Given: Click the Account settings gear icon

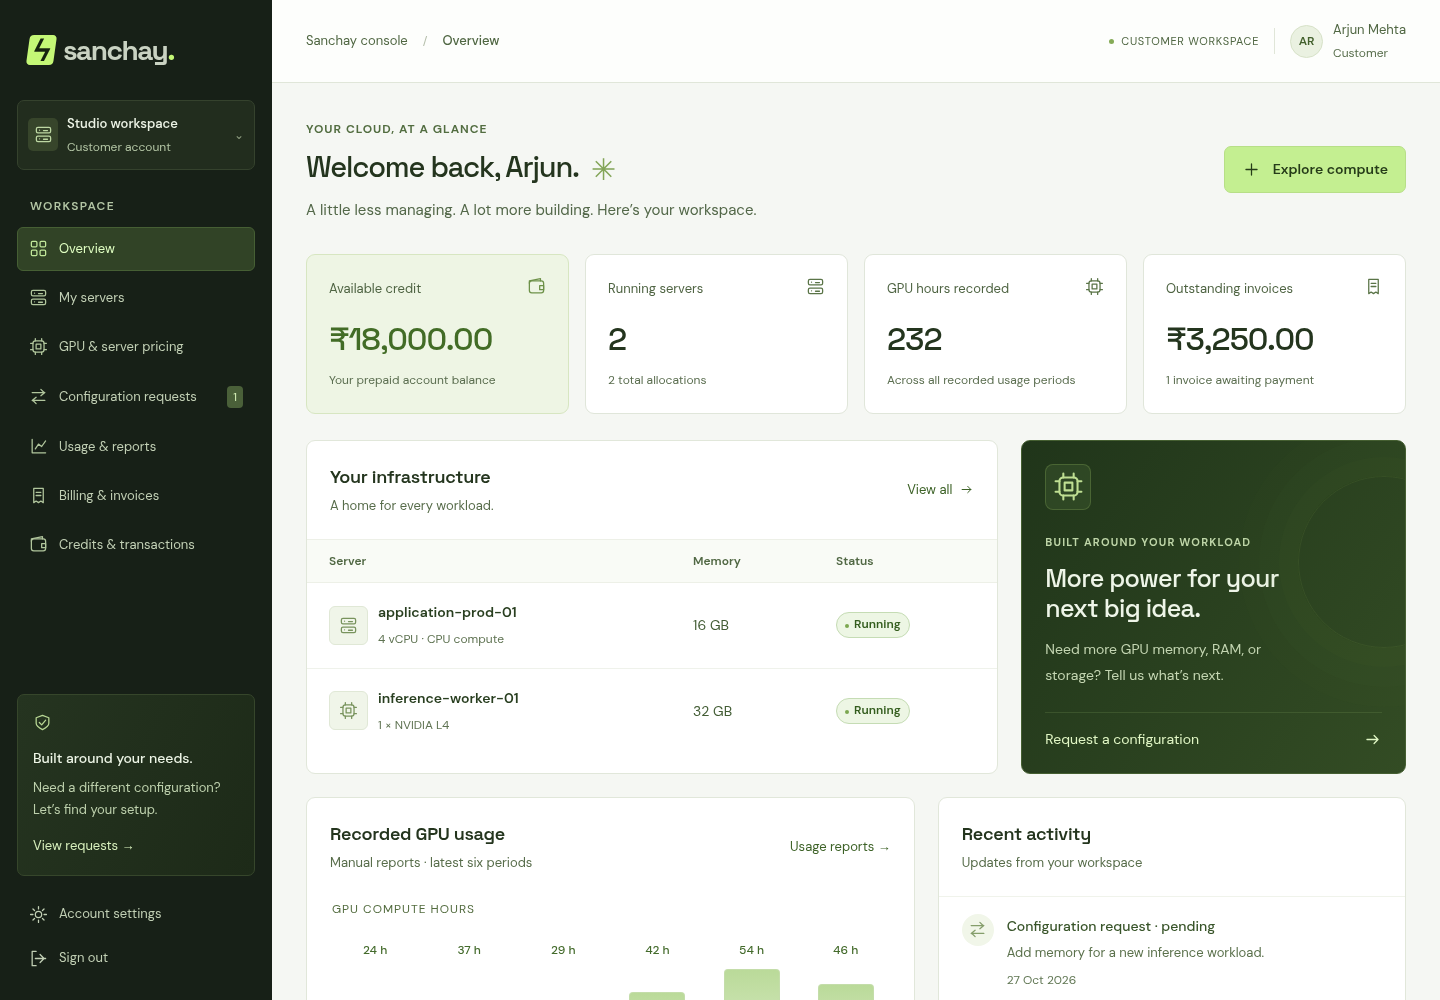Looking at the screenshot, I should (x=39, y=914).
